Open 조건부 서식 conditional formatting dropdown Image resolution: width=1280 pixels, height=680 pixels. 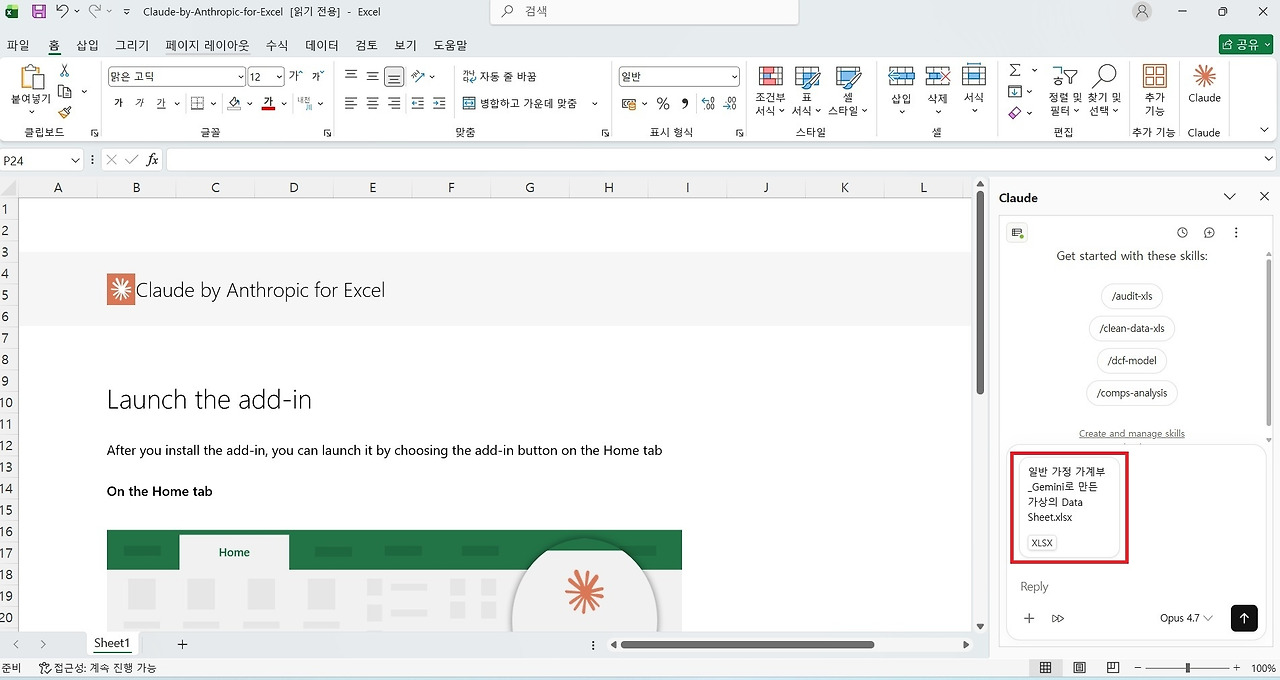click(x=771, y=91)
